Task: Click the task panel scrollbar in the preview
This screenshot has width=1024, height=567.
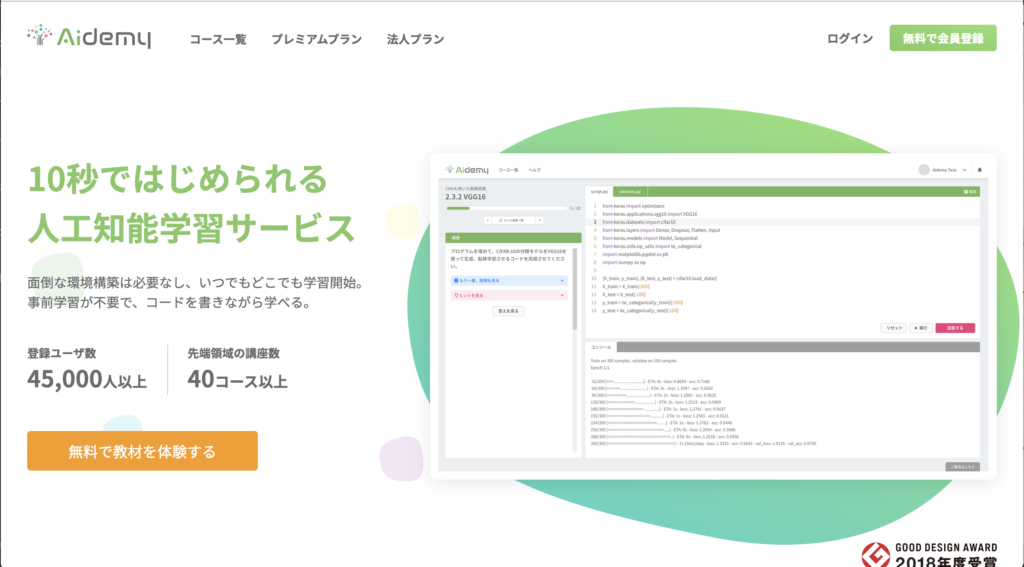Action: coord(575,288)
